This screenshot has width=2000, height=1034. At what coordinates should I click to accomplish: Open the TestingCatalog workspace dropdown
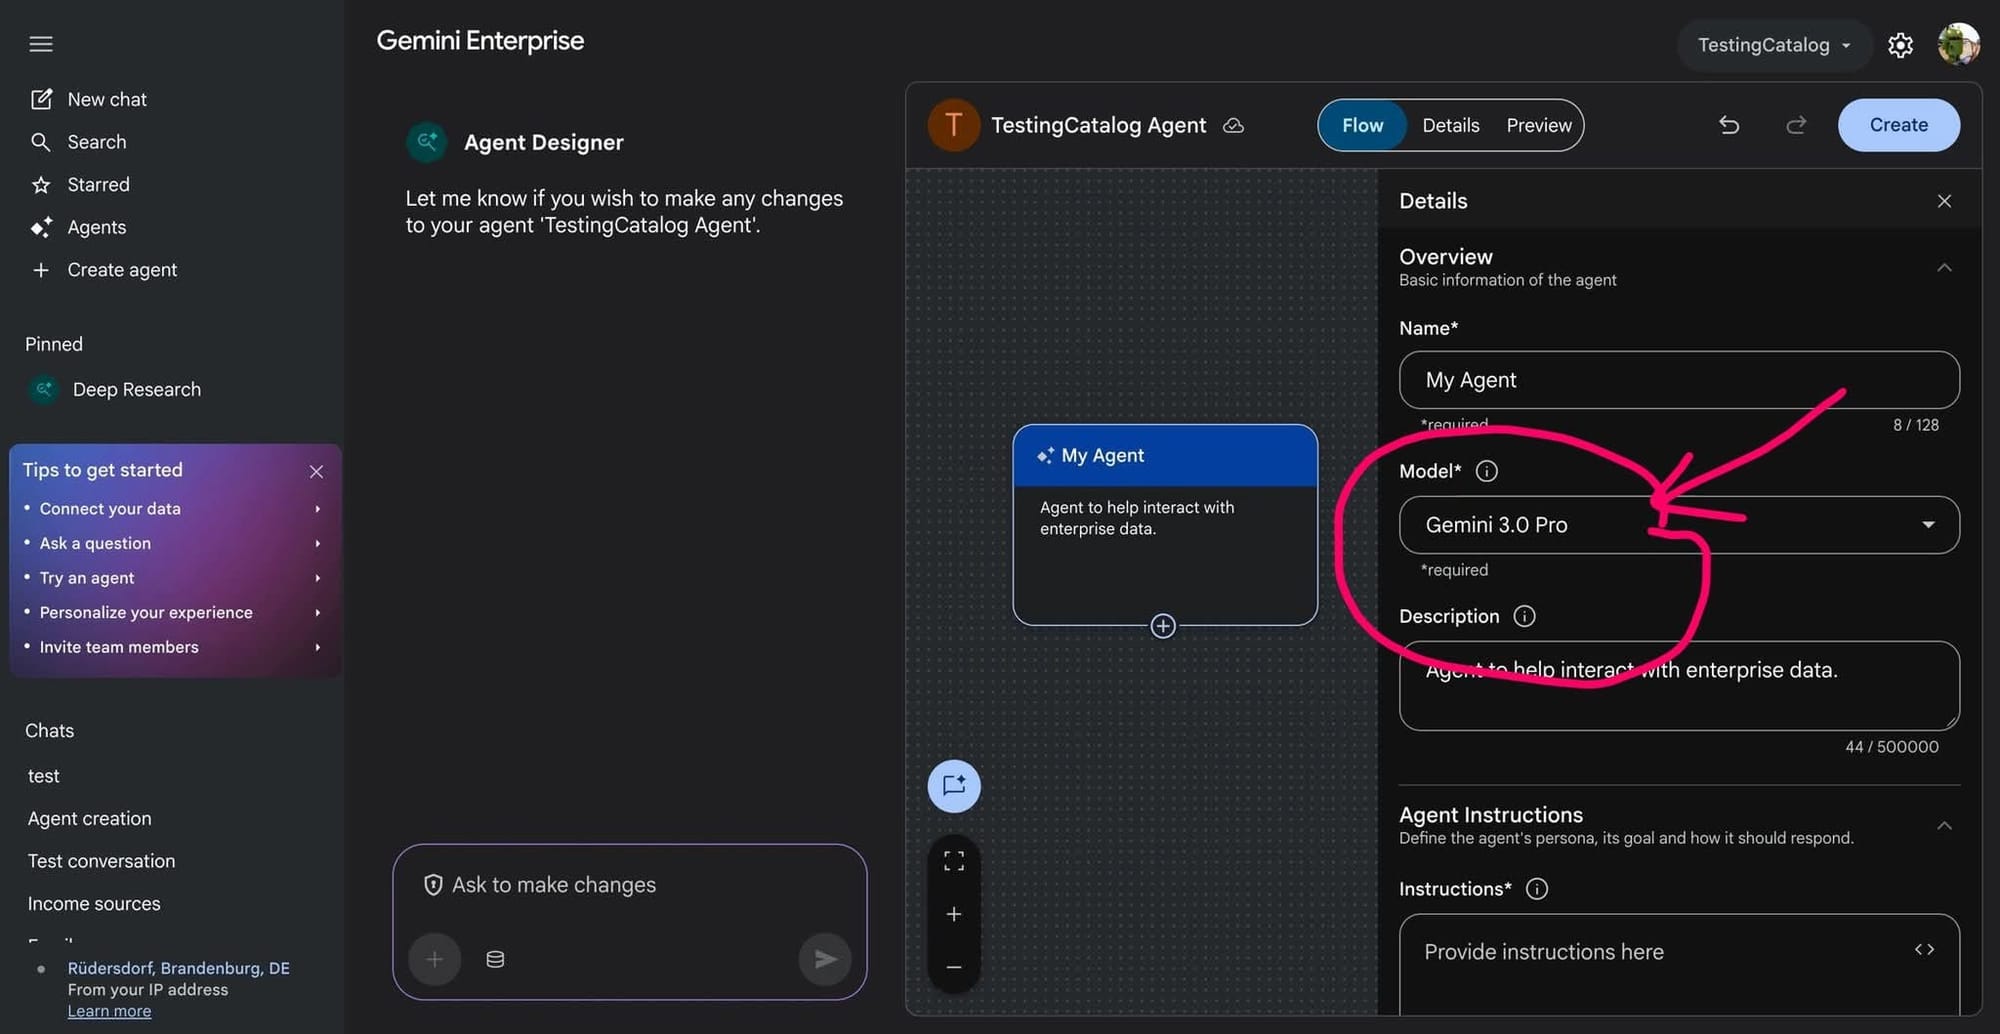pos(1773,45)
